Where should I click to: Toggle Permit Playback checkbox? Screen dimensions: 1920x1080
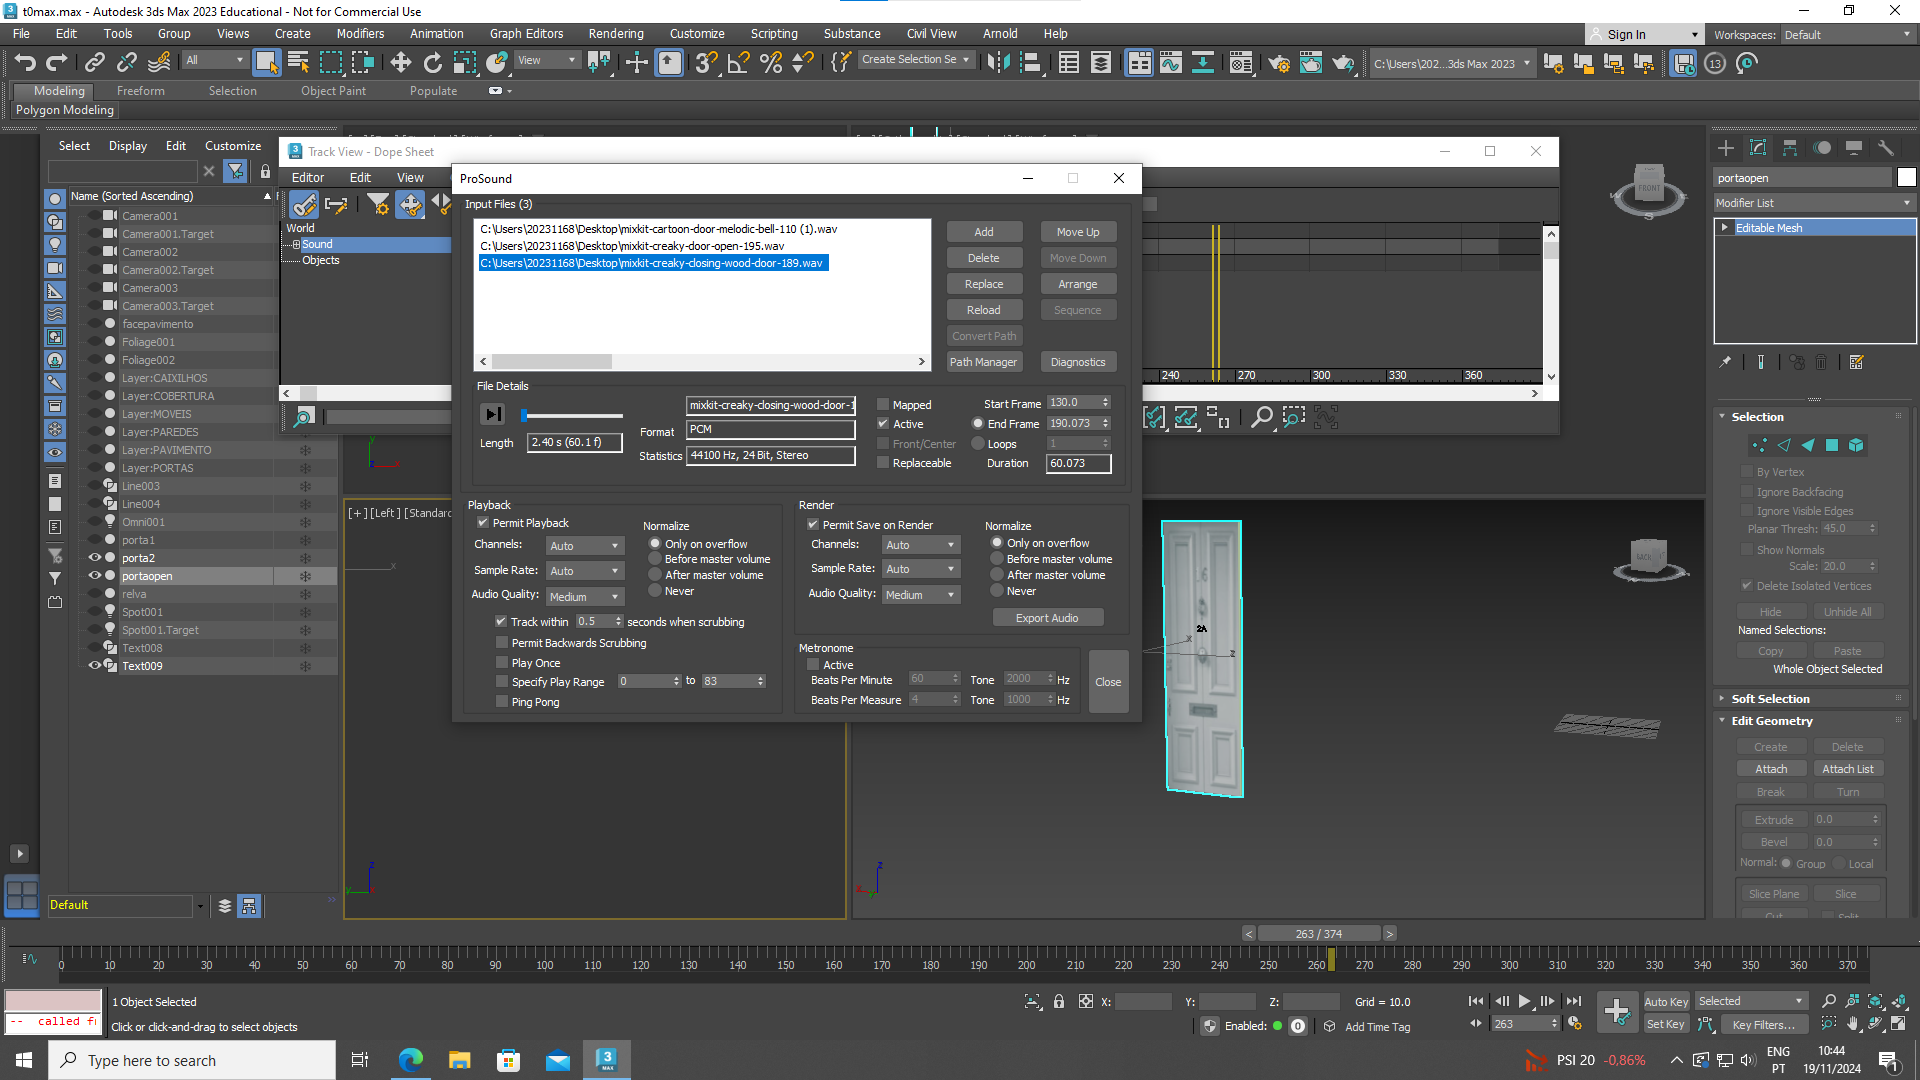[x=483, y=523]
